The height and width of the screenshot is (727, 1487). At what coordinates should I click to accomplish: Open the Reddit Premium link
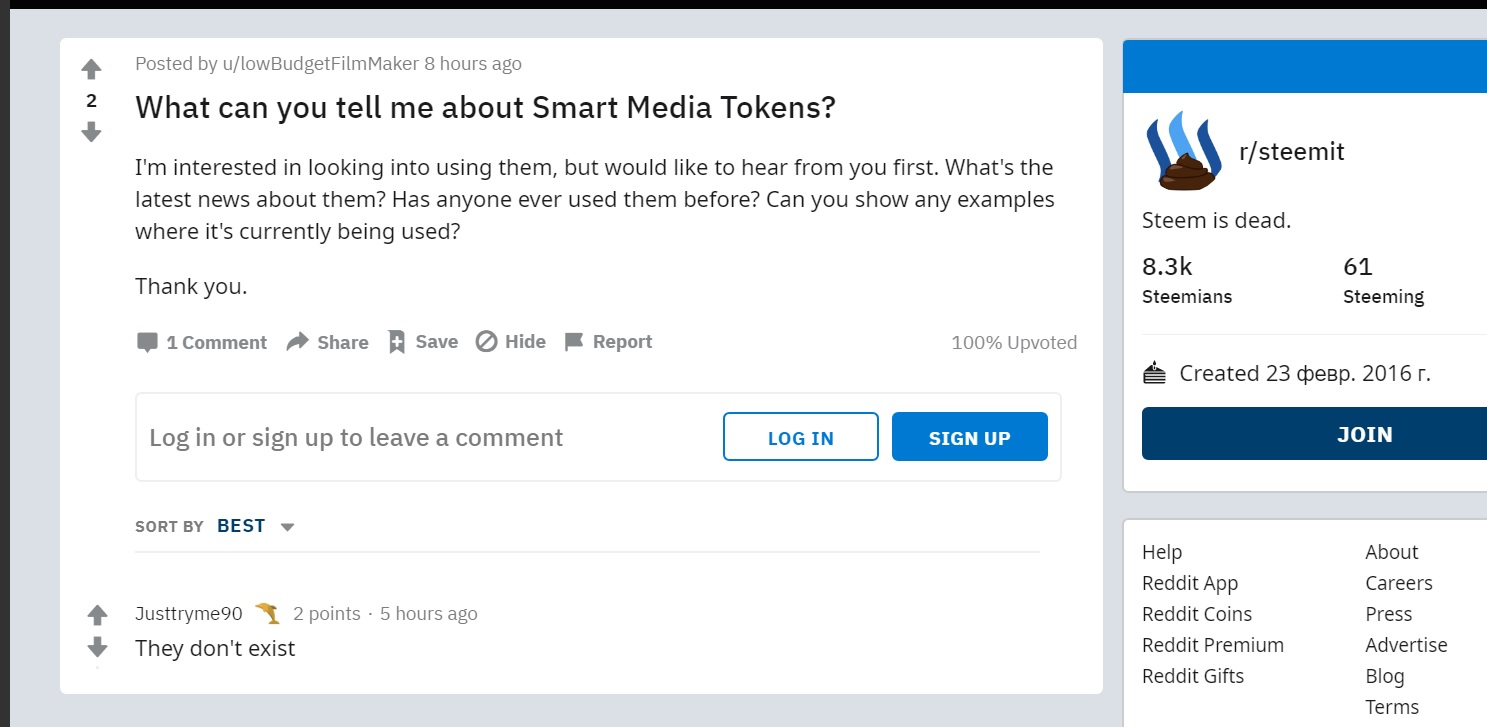1212,645
